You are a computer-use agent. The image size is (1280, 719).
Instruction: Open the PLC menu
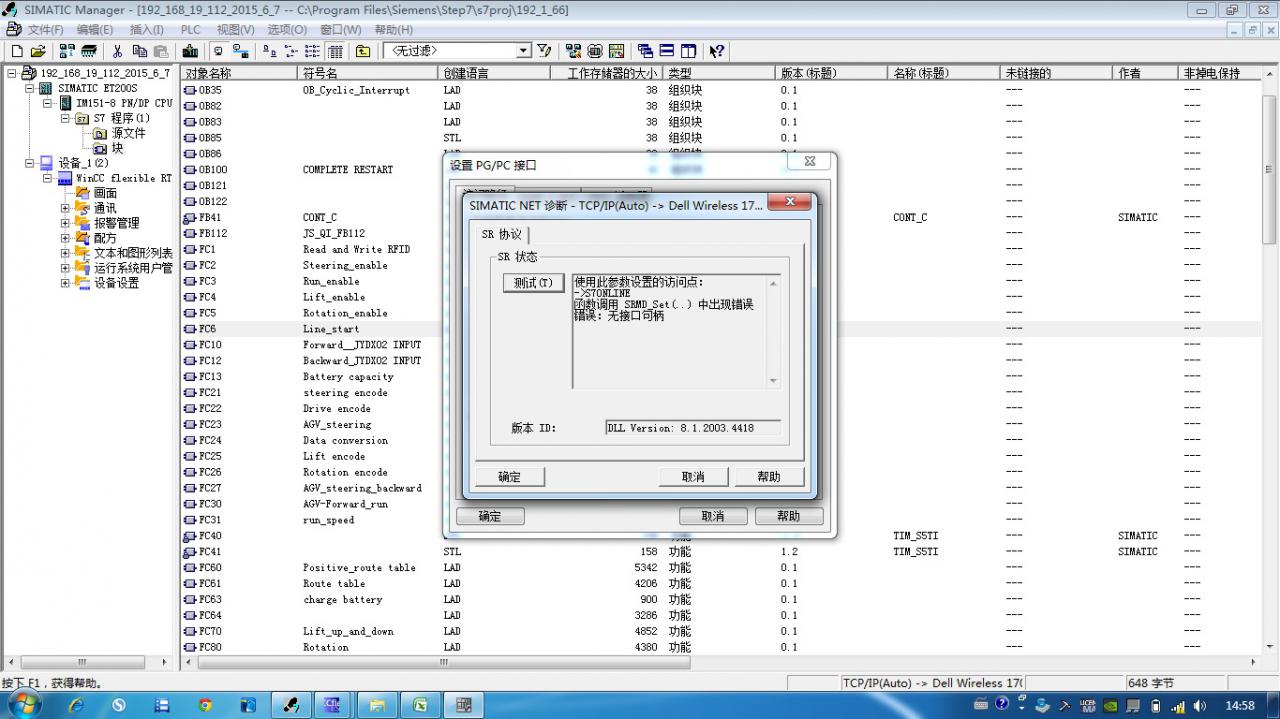191,30
